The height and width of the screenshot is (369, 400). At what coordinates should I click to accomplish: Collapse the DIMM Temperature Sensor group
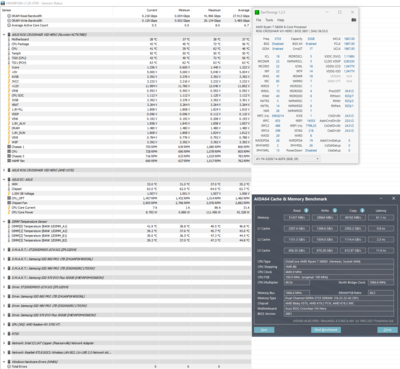pos(4,221)
